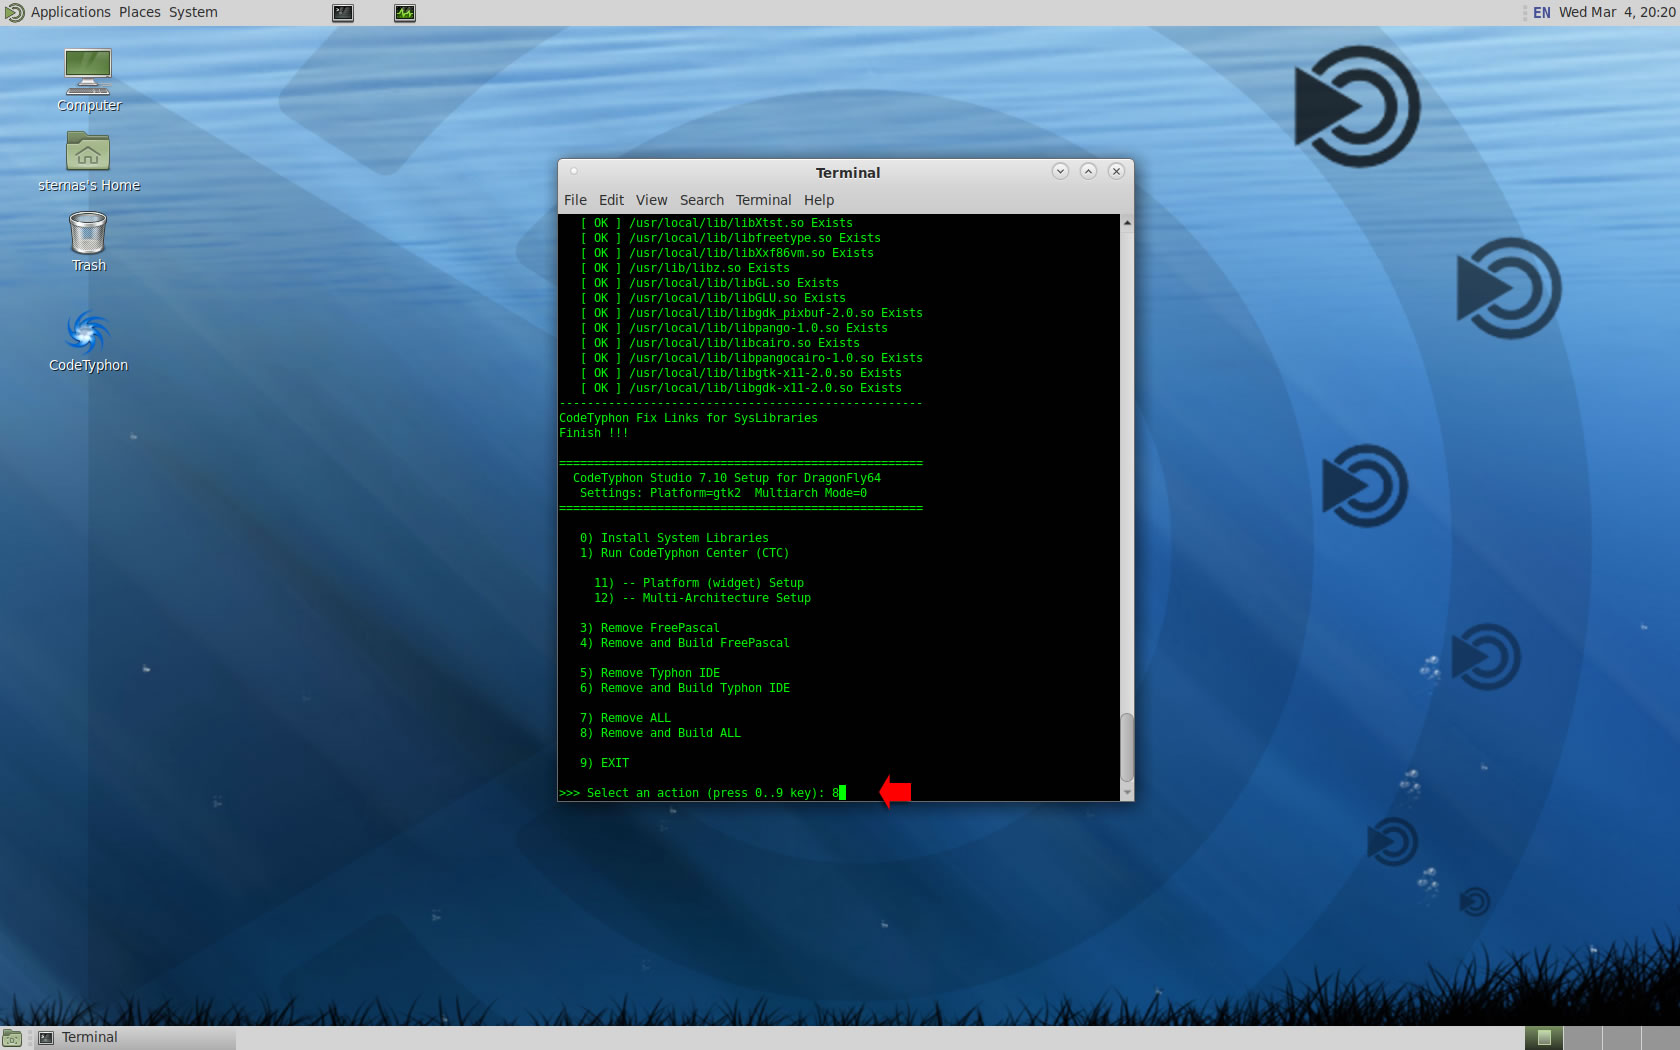
Task: Open the System menu
Action: pyautogui.click(x=193, y=12)
